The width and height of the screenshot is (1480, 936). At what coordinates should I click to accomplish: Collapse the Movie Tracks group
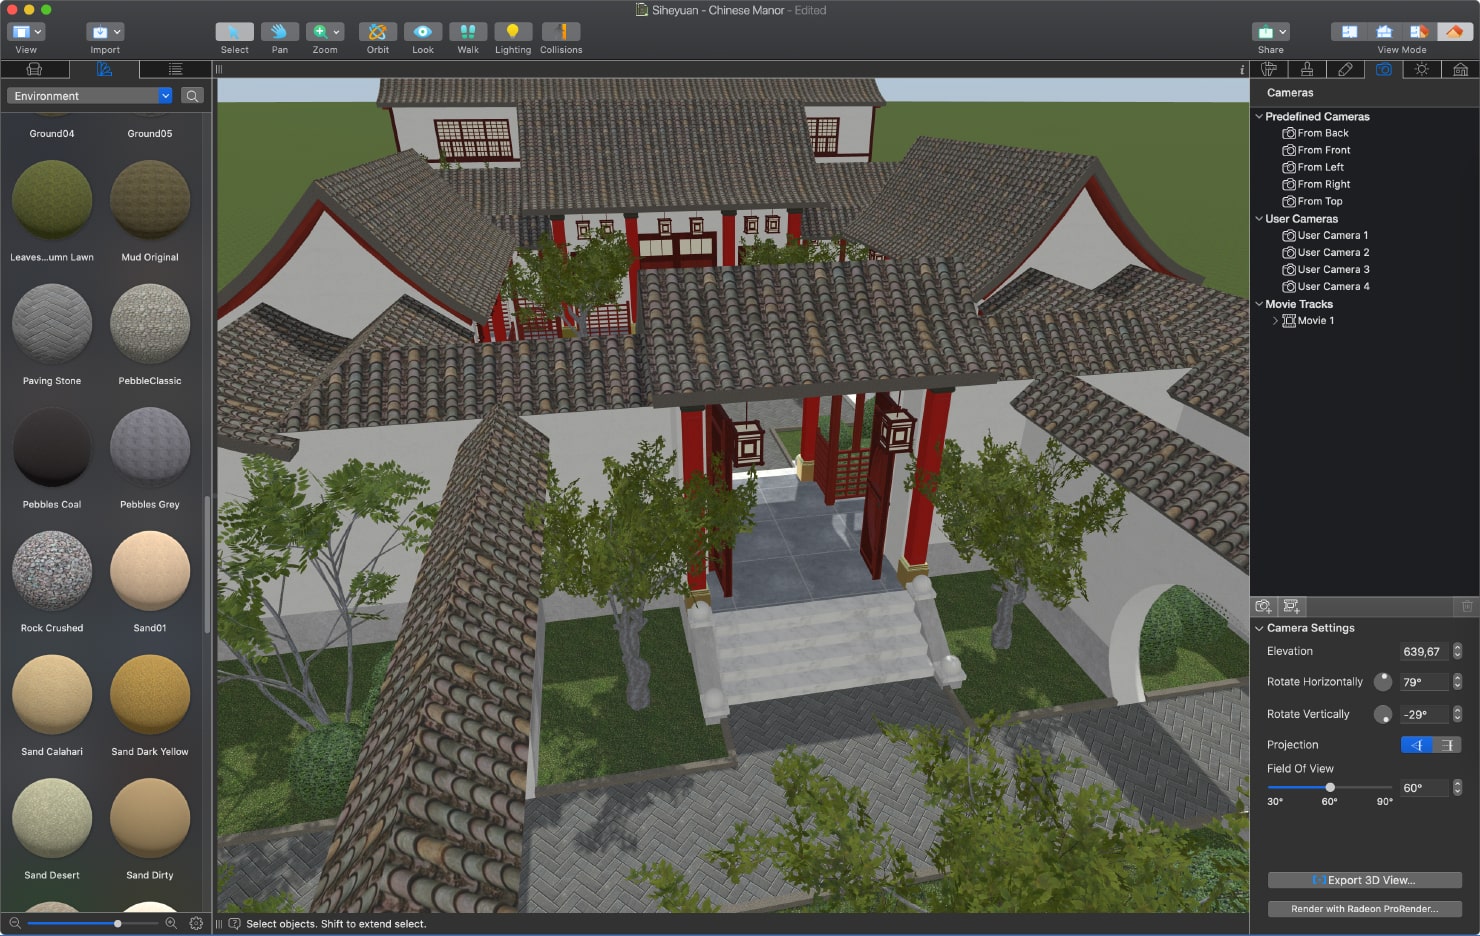tap(1259, 304)
